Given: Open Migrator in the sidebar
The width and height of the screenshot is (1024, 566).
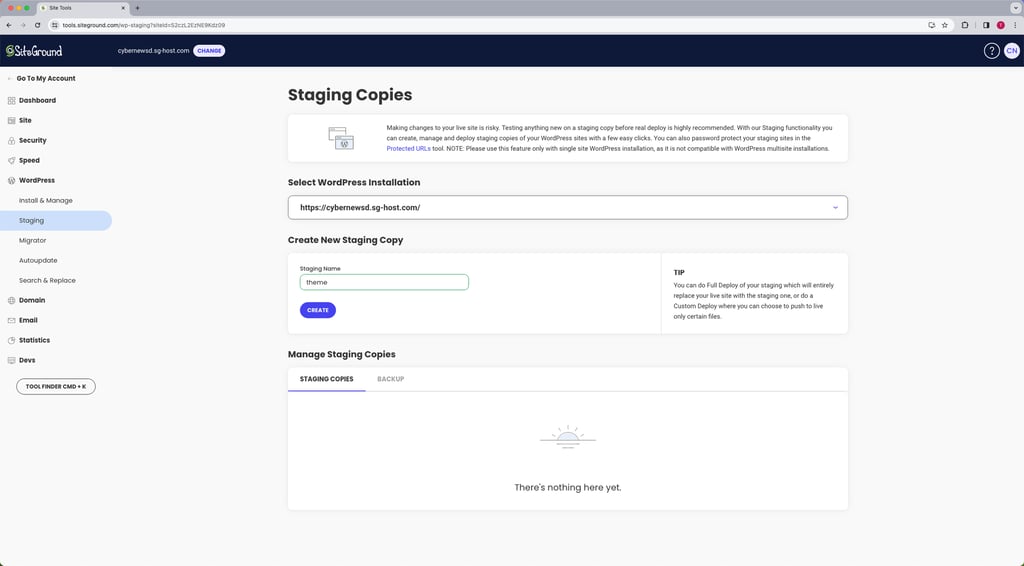Looking at the screenshot, I should coord(33,241).
